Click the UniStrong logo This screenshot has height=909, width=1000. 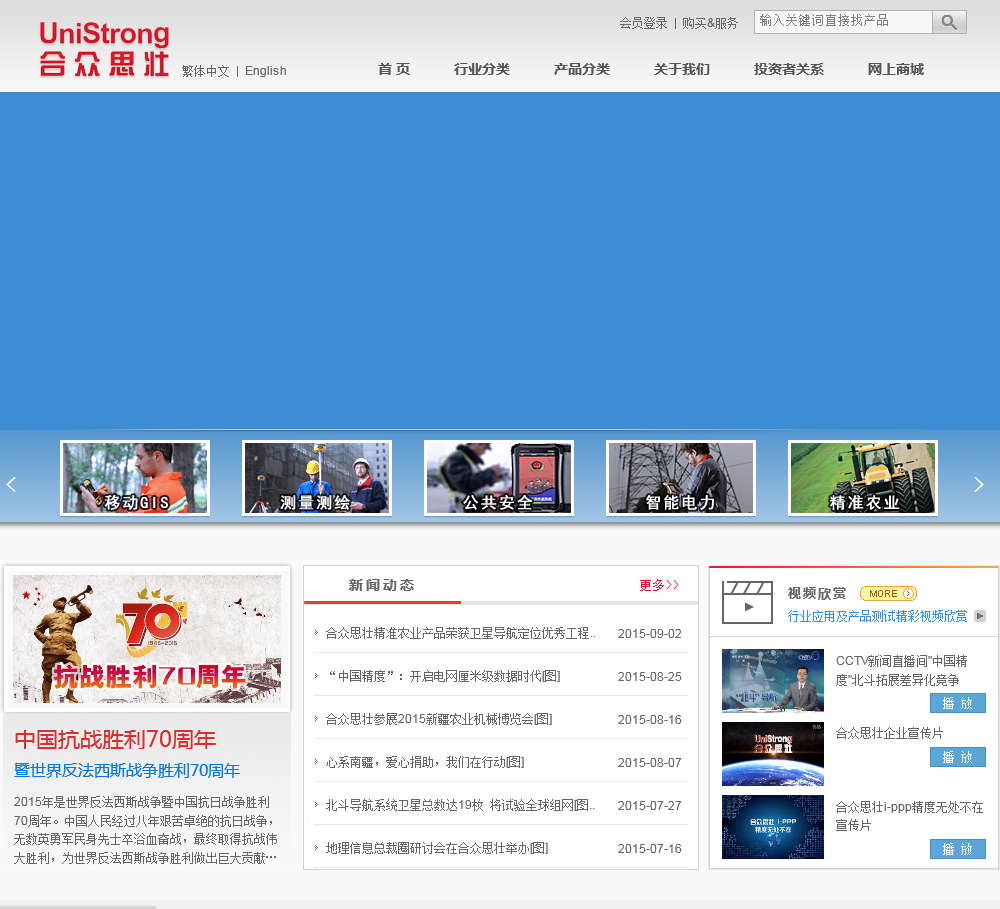[x=104, y=50]
